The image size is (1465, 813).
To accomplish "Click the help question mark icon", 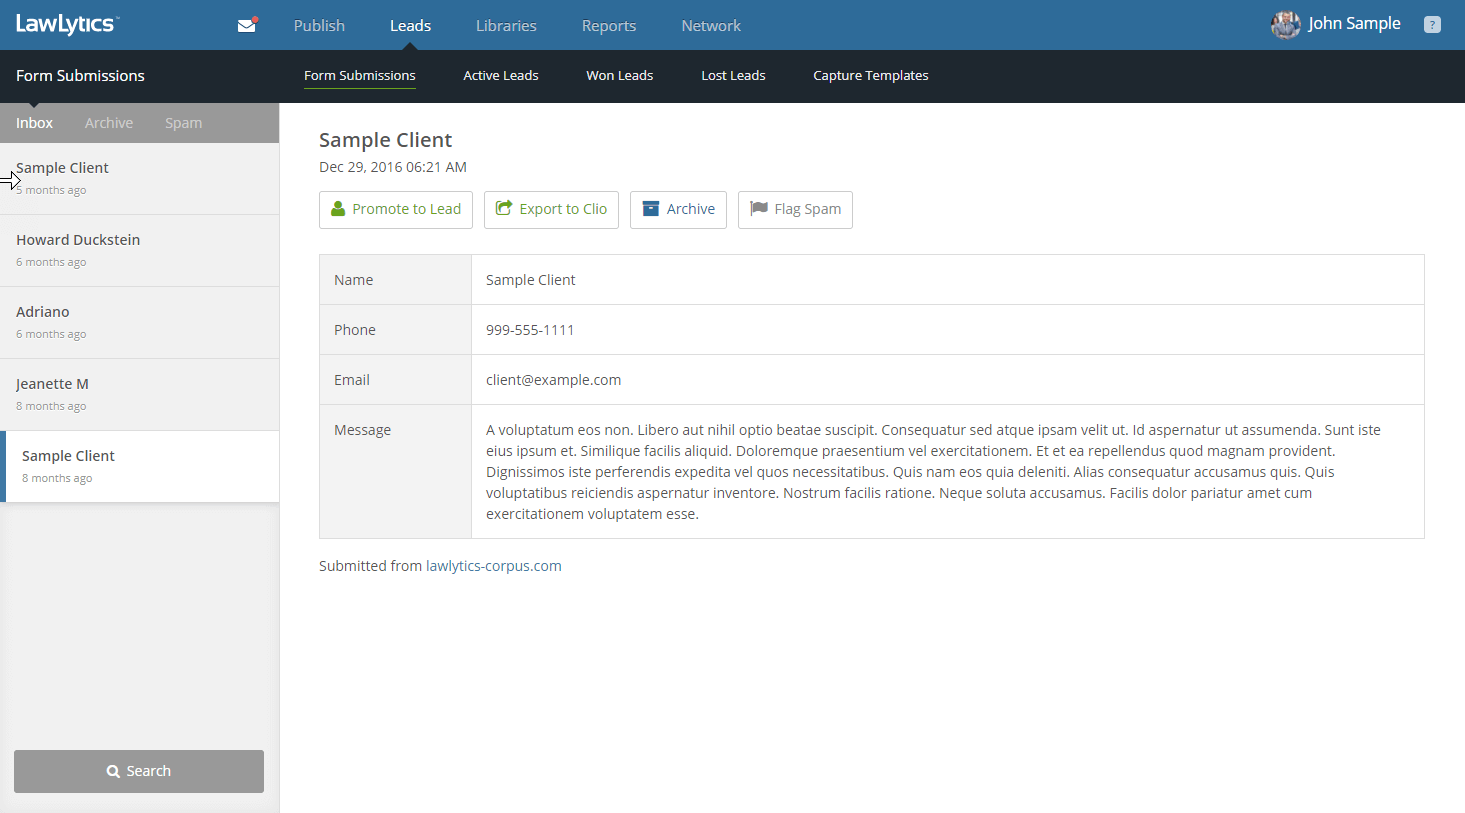I will coord(1432,25).
